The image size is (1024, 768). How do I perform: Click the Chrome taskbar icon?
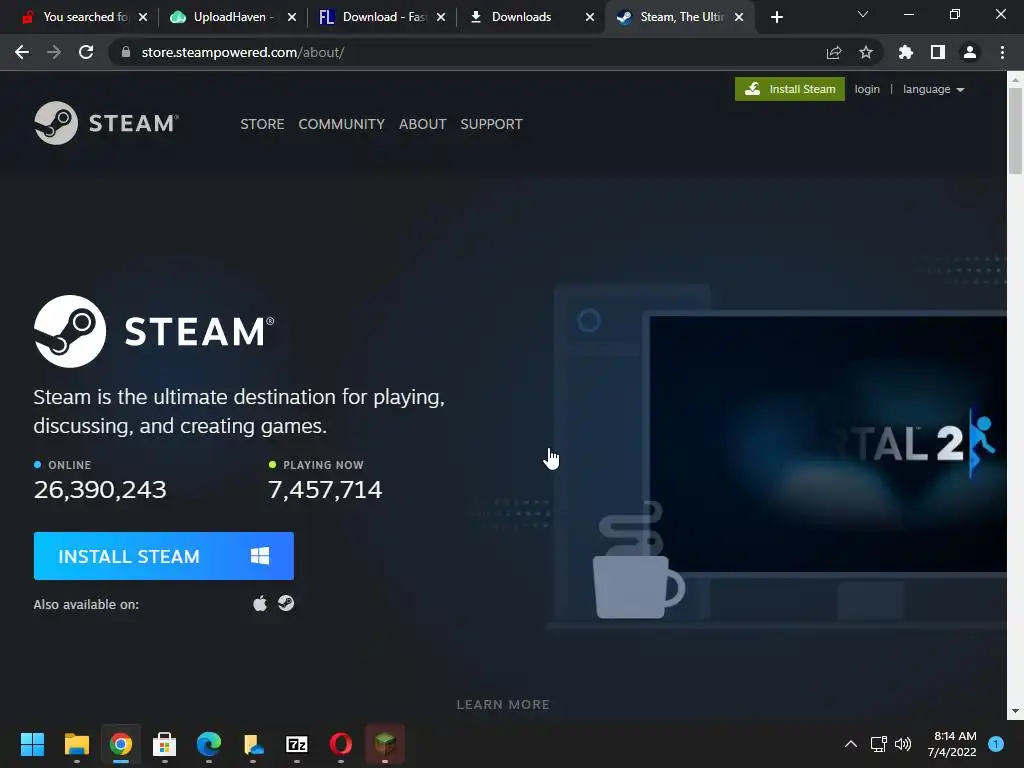(121, 743)
